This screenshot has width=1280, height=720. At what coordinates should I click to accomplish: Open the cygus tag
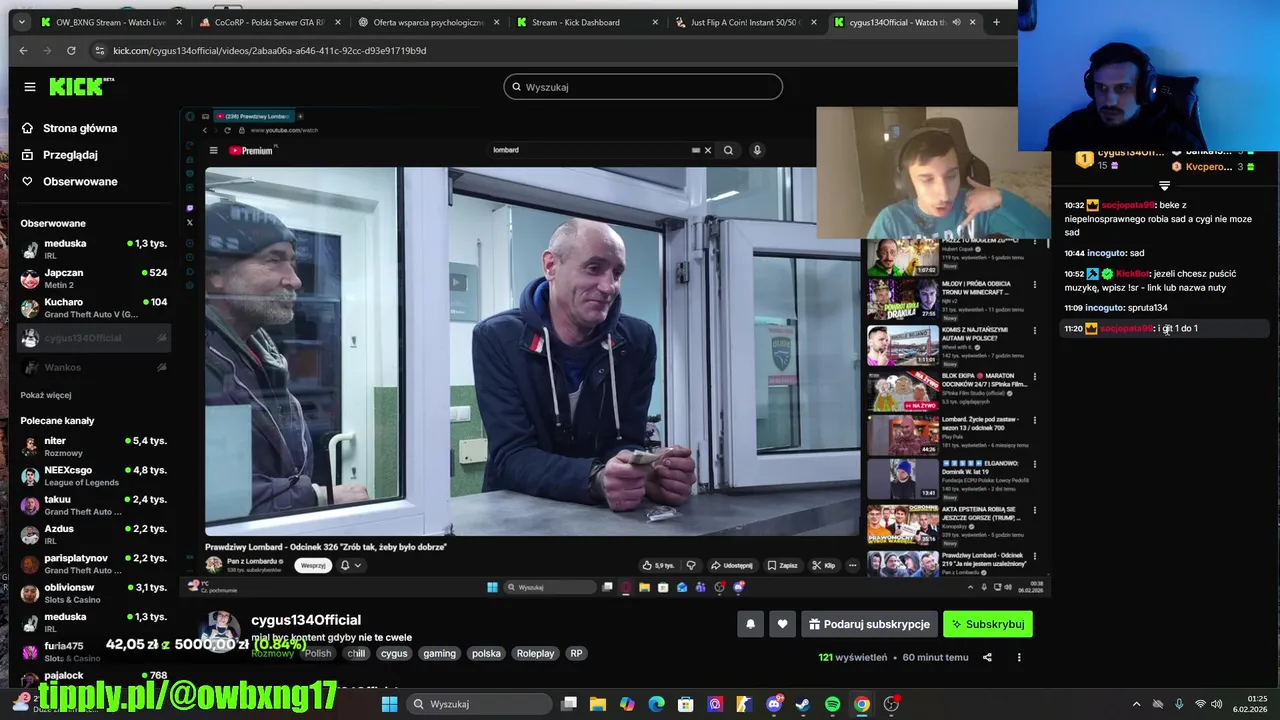(x=394, y=654)
